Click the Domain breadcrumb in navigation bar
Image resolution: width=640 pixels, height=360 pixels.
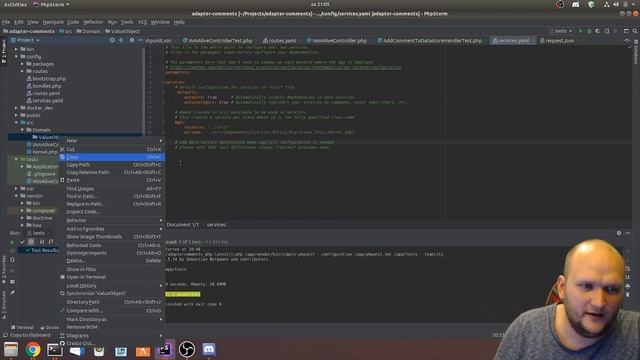pyautogui.click(x=88, y=31)
